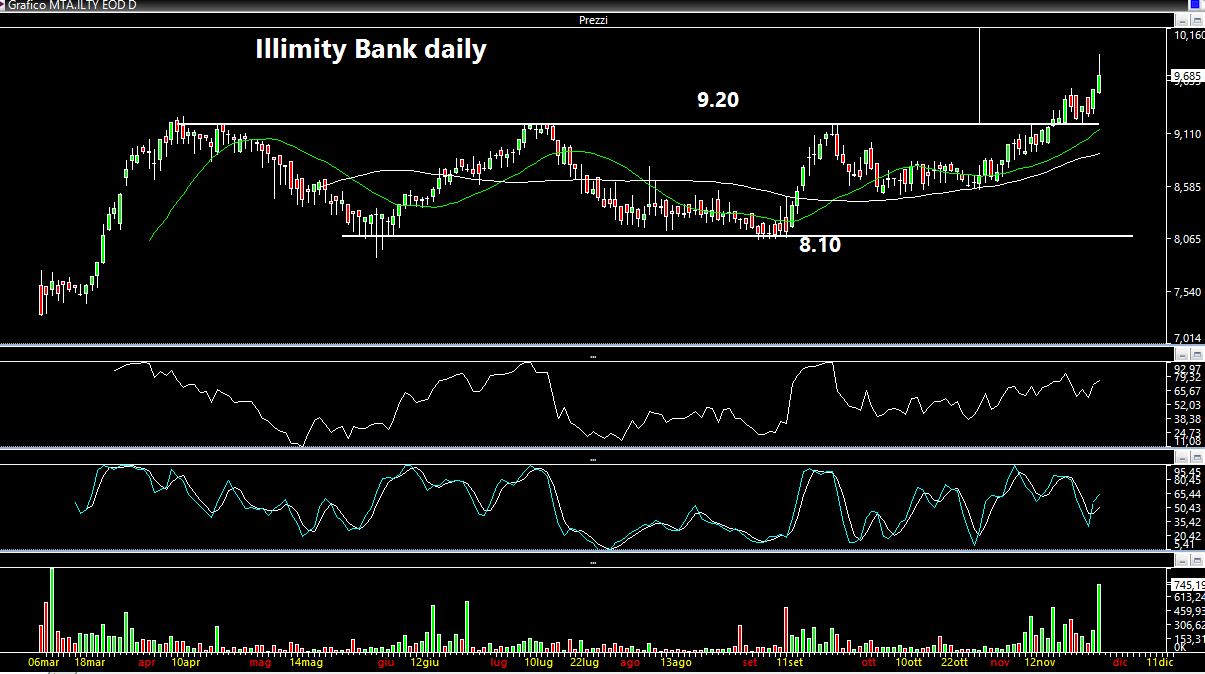Click the 745,19 volume axis tag

[1187, 585]
